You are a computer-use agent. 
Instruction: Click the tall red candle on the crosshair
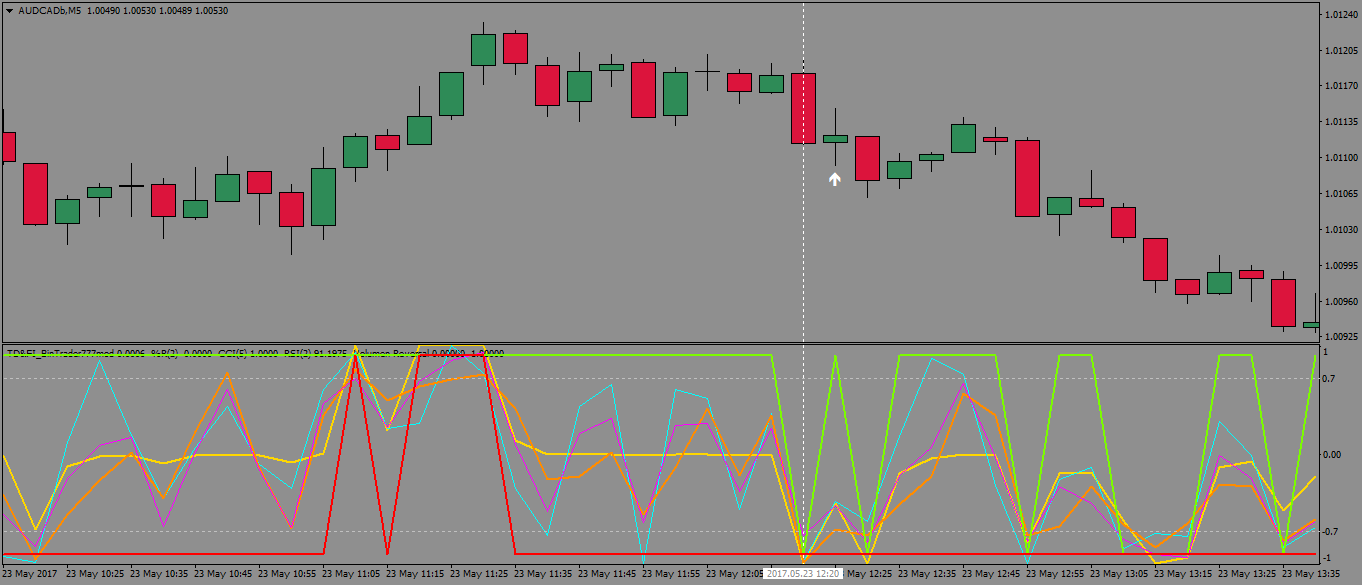[x=803, y=108]
